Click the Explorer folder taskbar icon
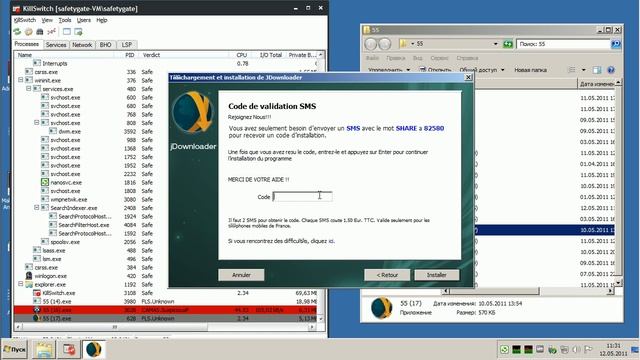Viewport: 640px width, 360px height. coord(43,350)
